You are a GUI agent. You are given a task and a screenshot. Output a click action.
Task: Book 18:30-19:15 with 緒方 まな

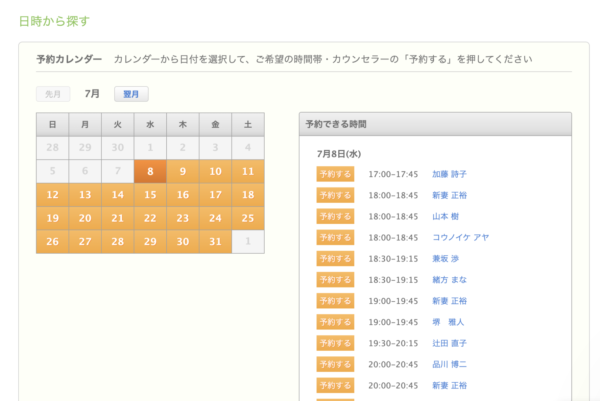(335, 280)
